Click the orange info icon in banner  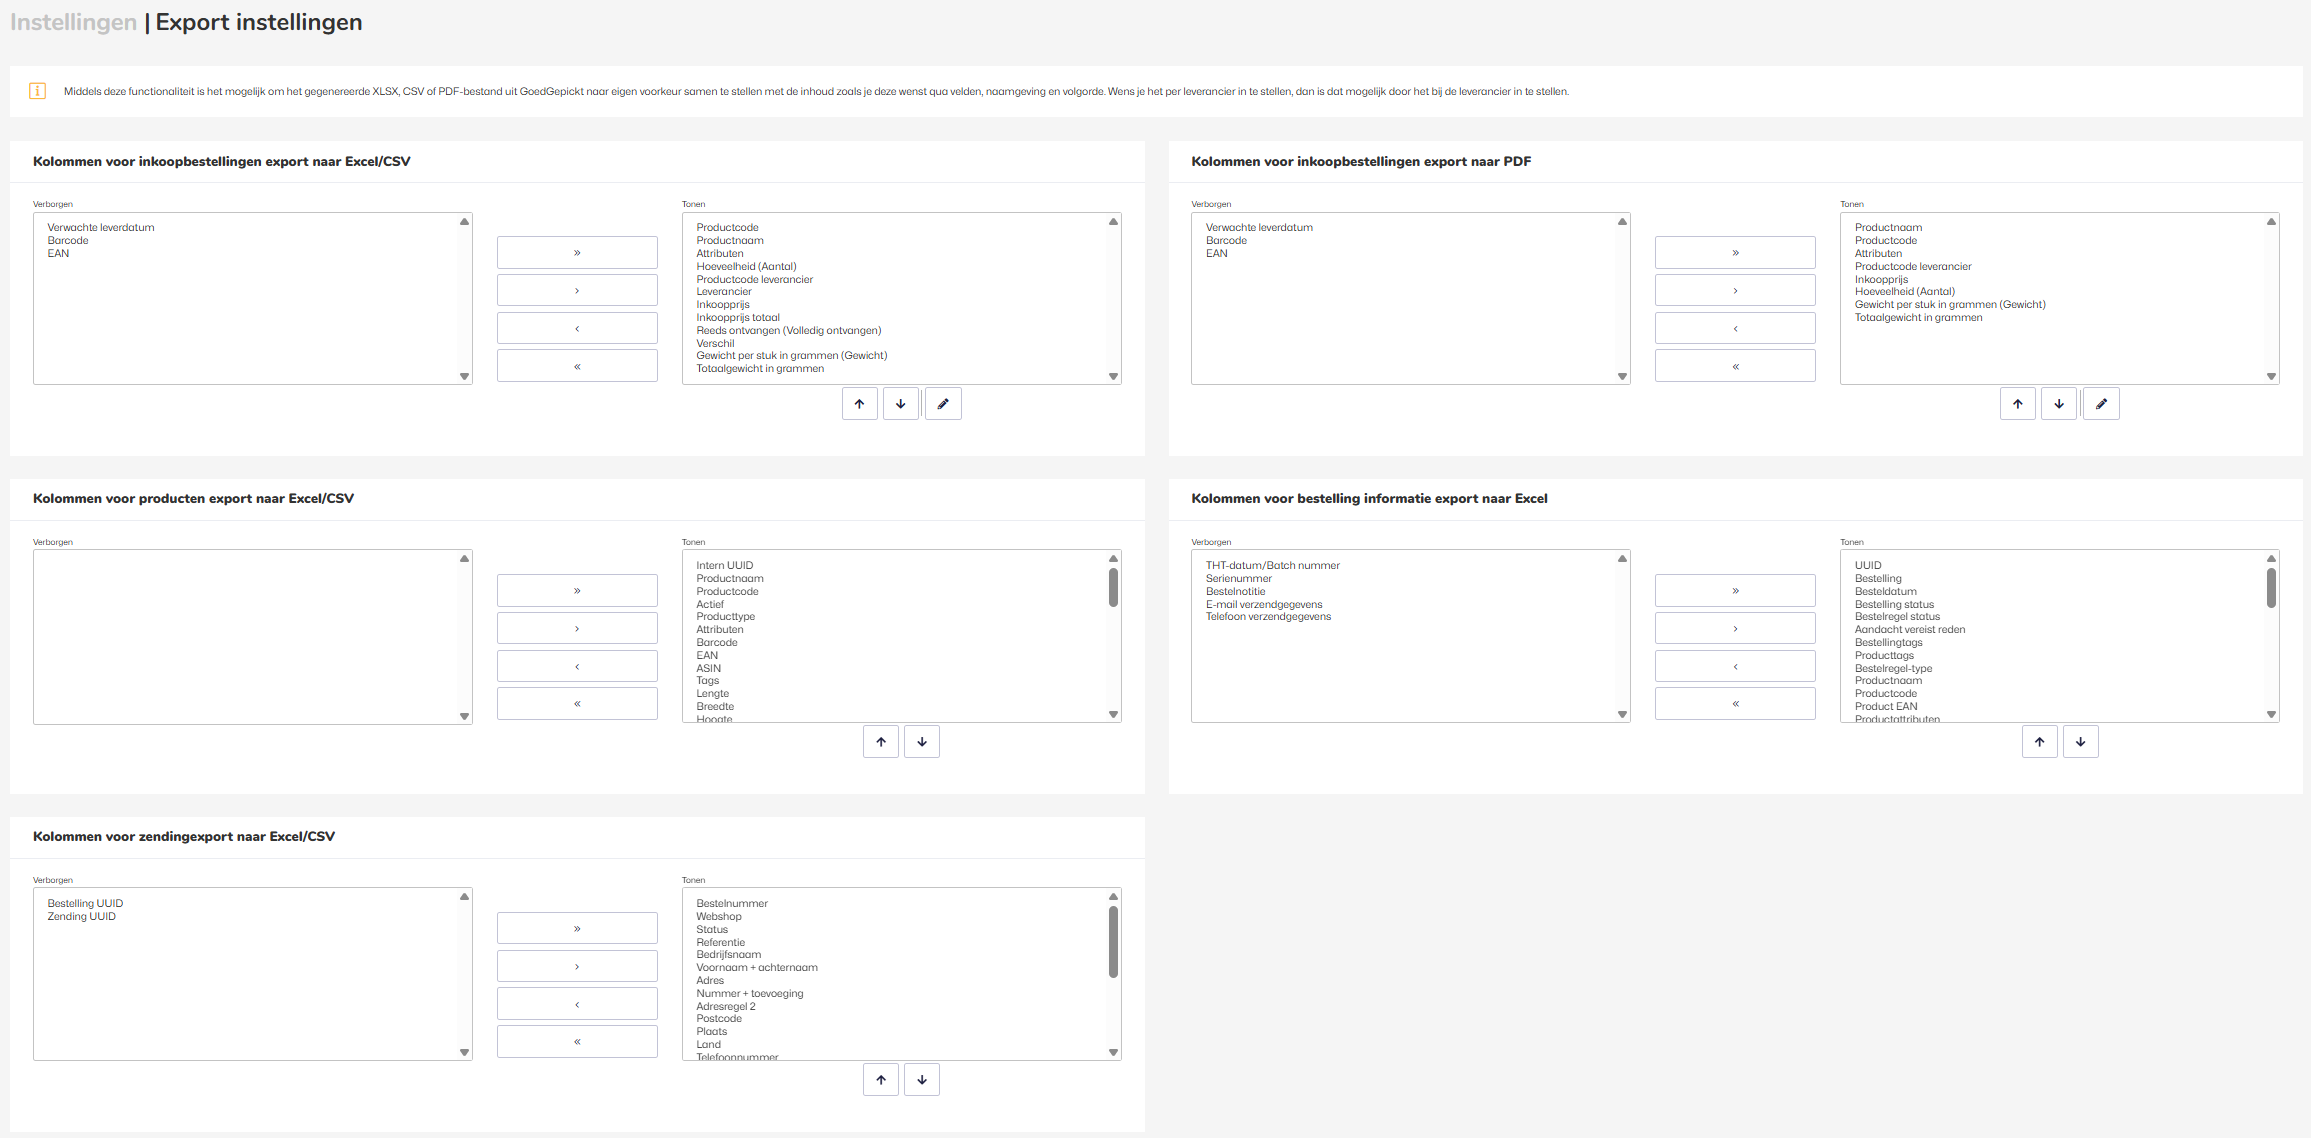click(38, 91)
